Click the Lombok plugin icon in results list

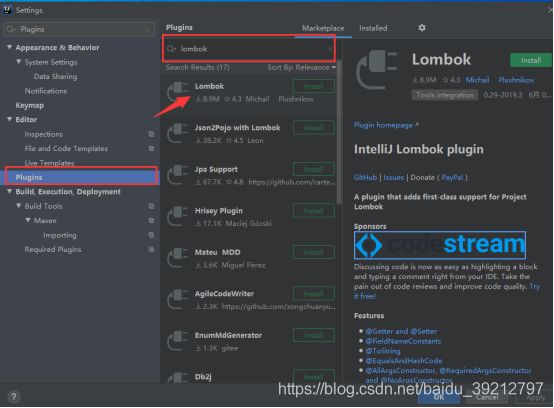(178, 91)
